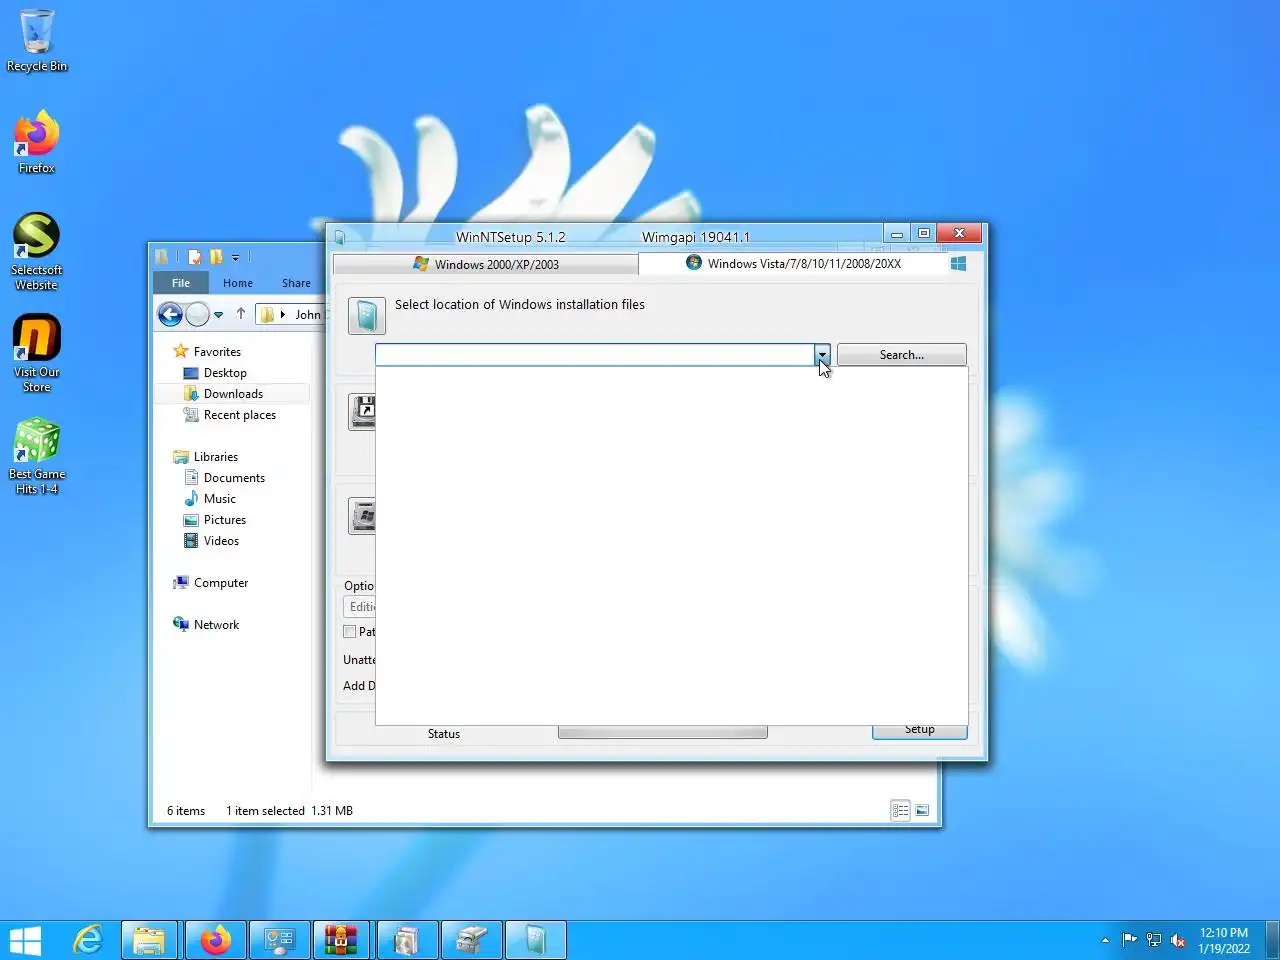Click John folder in Explorer address bar
This screenshot has height=960, width=1280.
(308, 314)
